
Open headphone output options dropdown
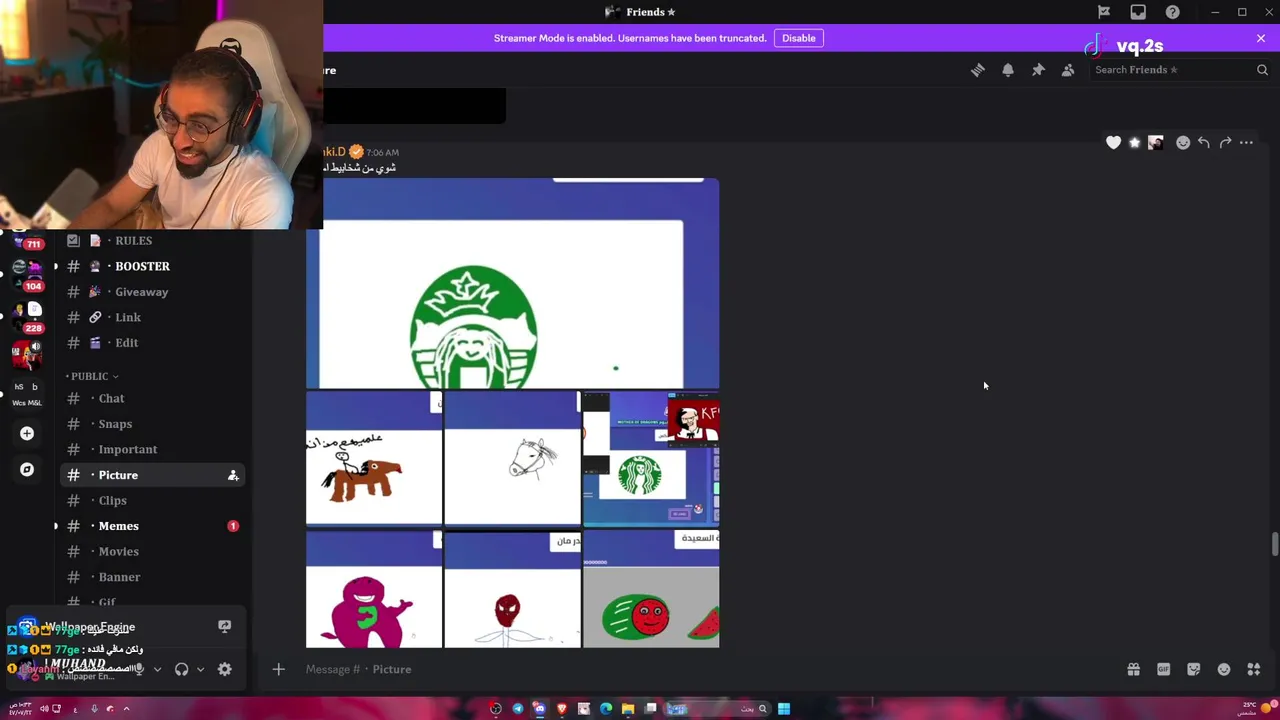pos(200,669)
